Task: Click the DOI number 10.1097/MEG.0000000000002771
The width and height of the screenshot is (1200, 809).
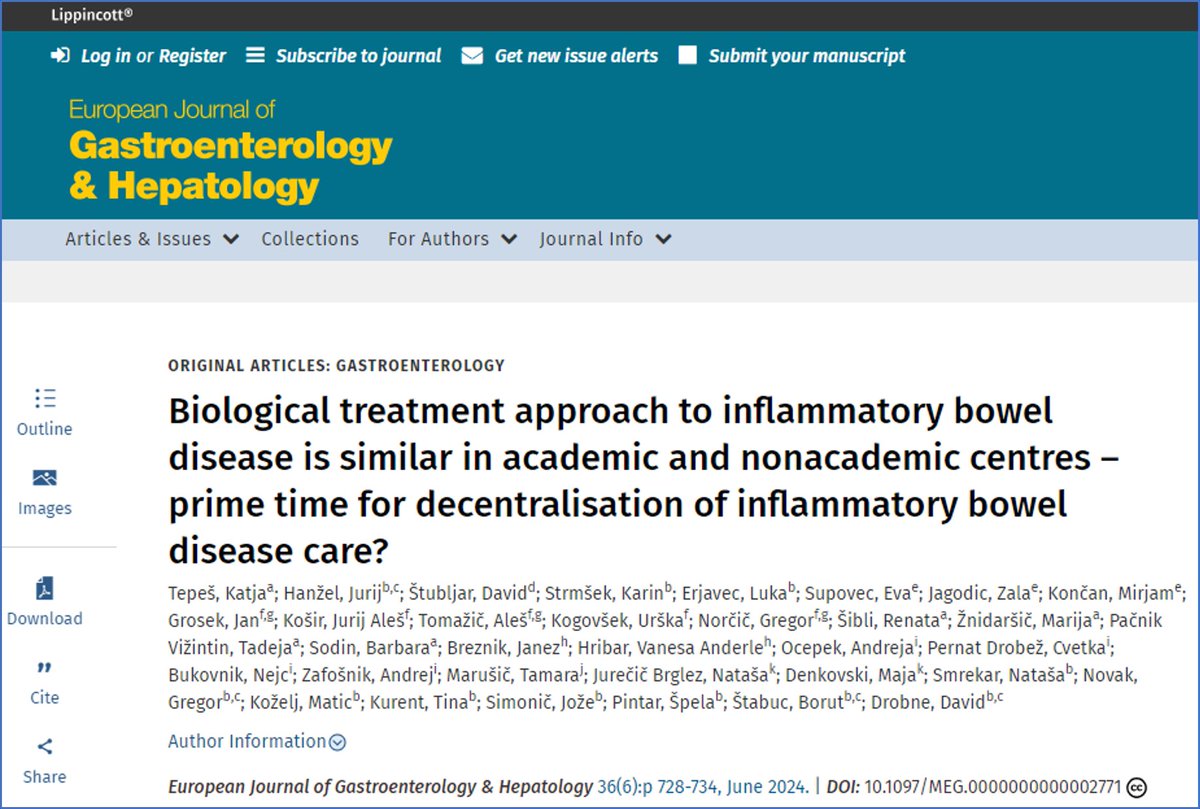Action: click(x=993, y=787)
